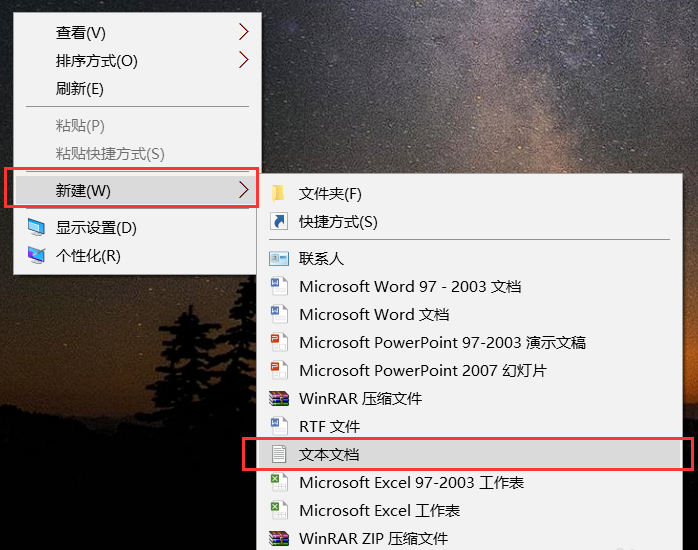Click the PowerPoint icon for 97-2003 演示文稿

tap(279, 342)
